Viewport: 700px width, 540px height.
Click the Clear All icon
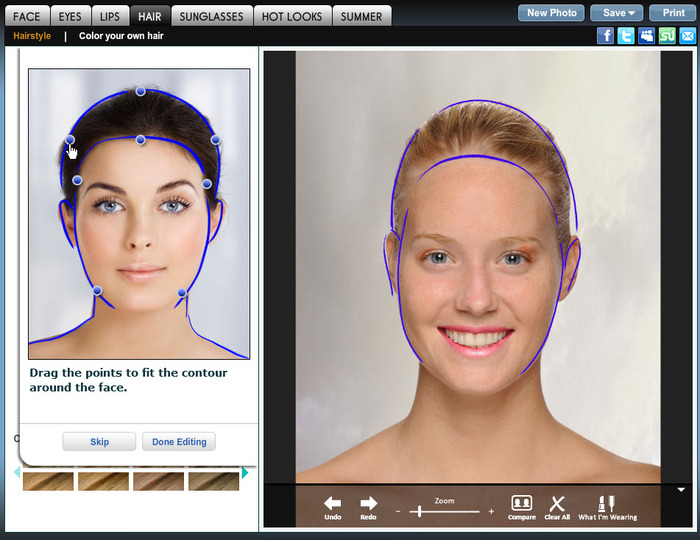point(558,504)
